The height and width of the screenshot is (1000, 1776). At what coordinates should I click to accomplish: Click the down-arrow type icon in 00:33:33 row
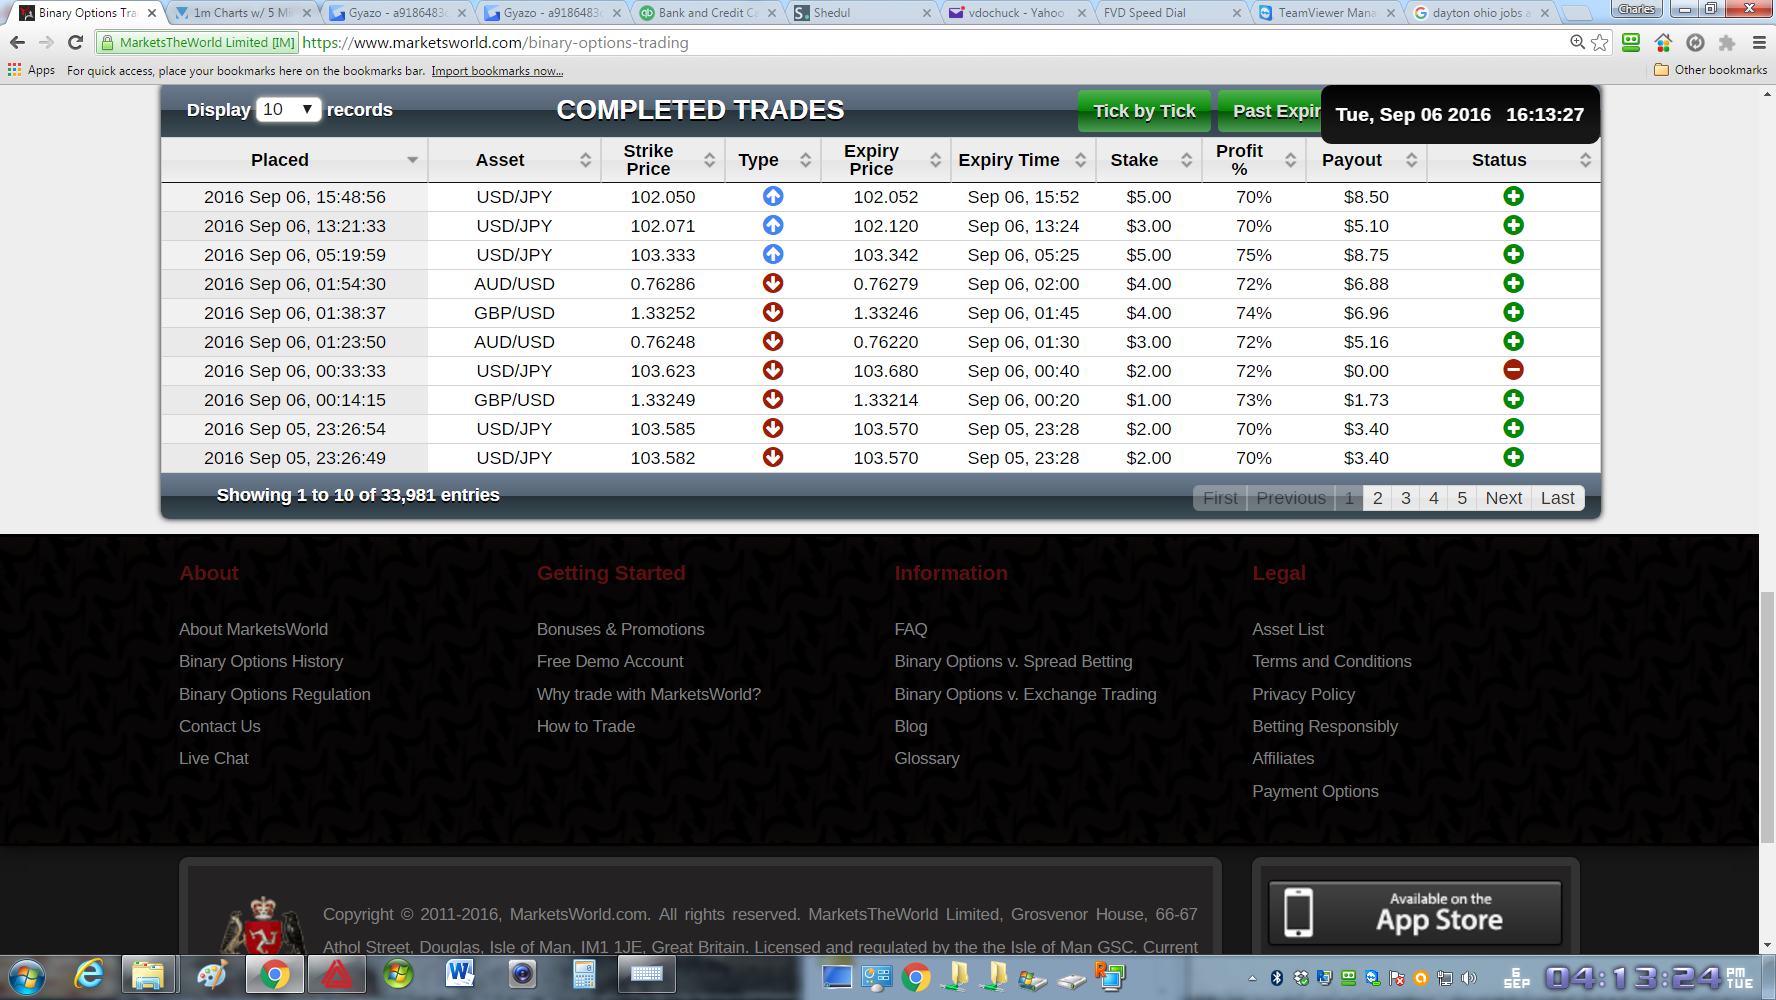pos(773,370)
